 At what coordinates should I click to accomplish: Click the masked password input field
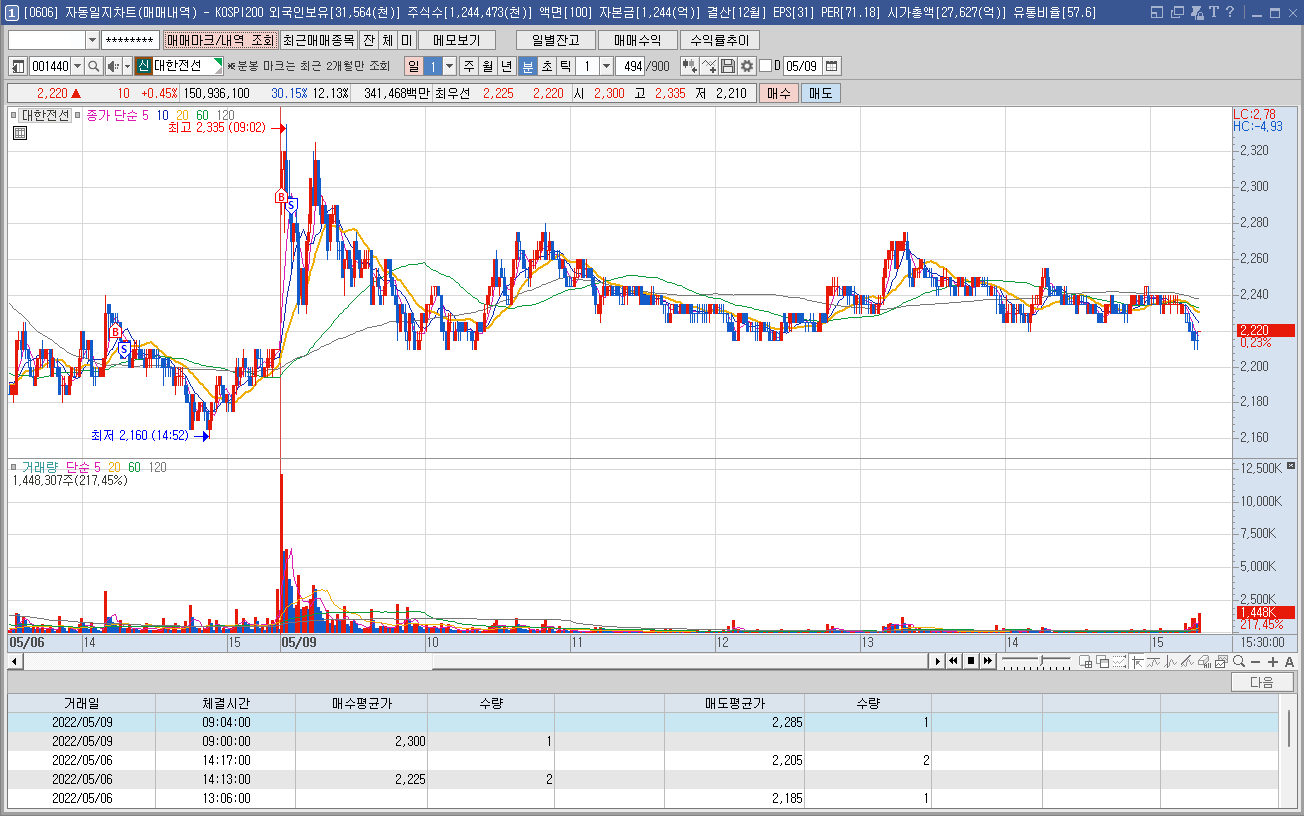130,40
